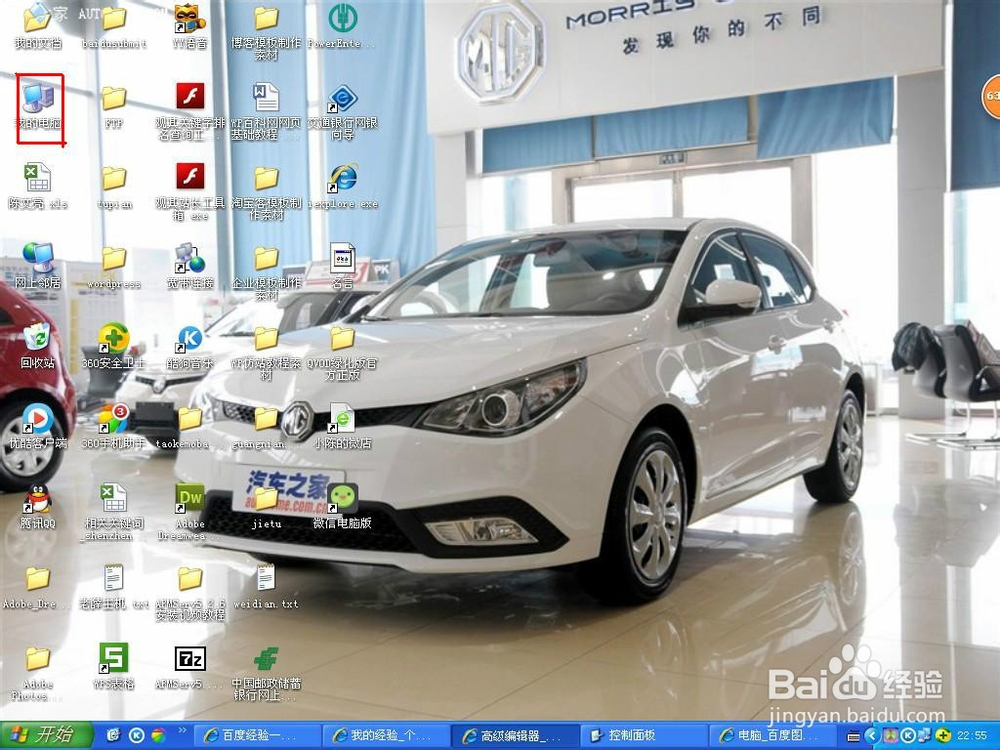Open WP百科网网页基础教程 Word document
1000x750 pixels.
(266, 97)
